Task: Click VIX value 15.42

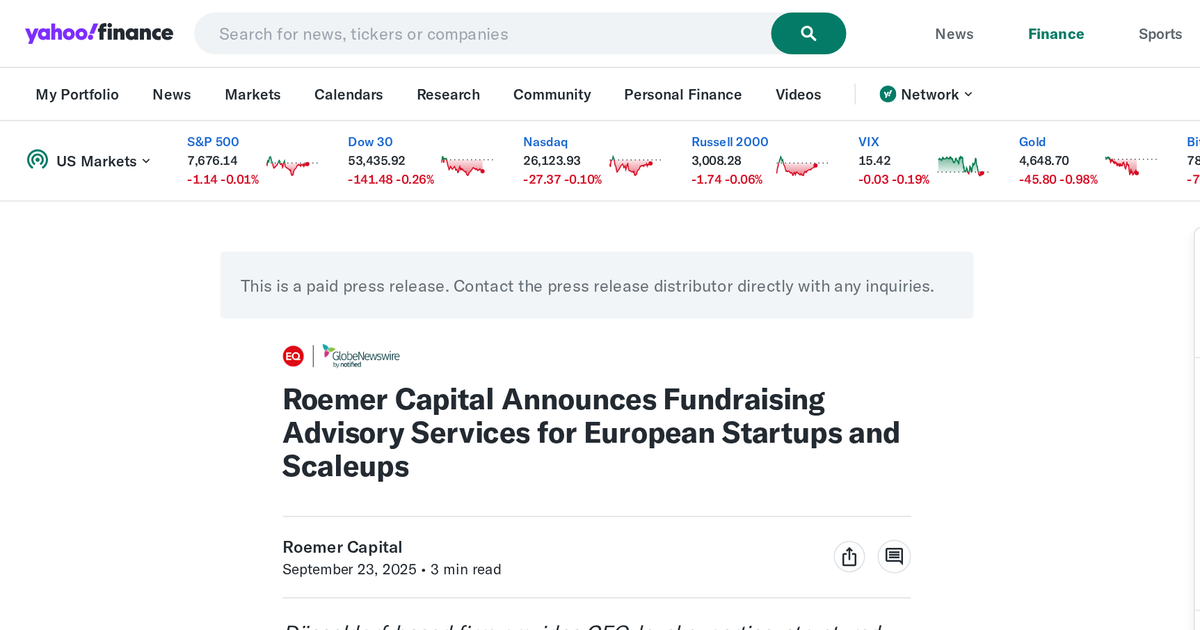Action: click(874, 161)
